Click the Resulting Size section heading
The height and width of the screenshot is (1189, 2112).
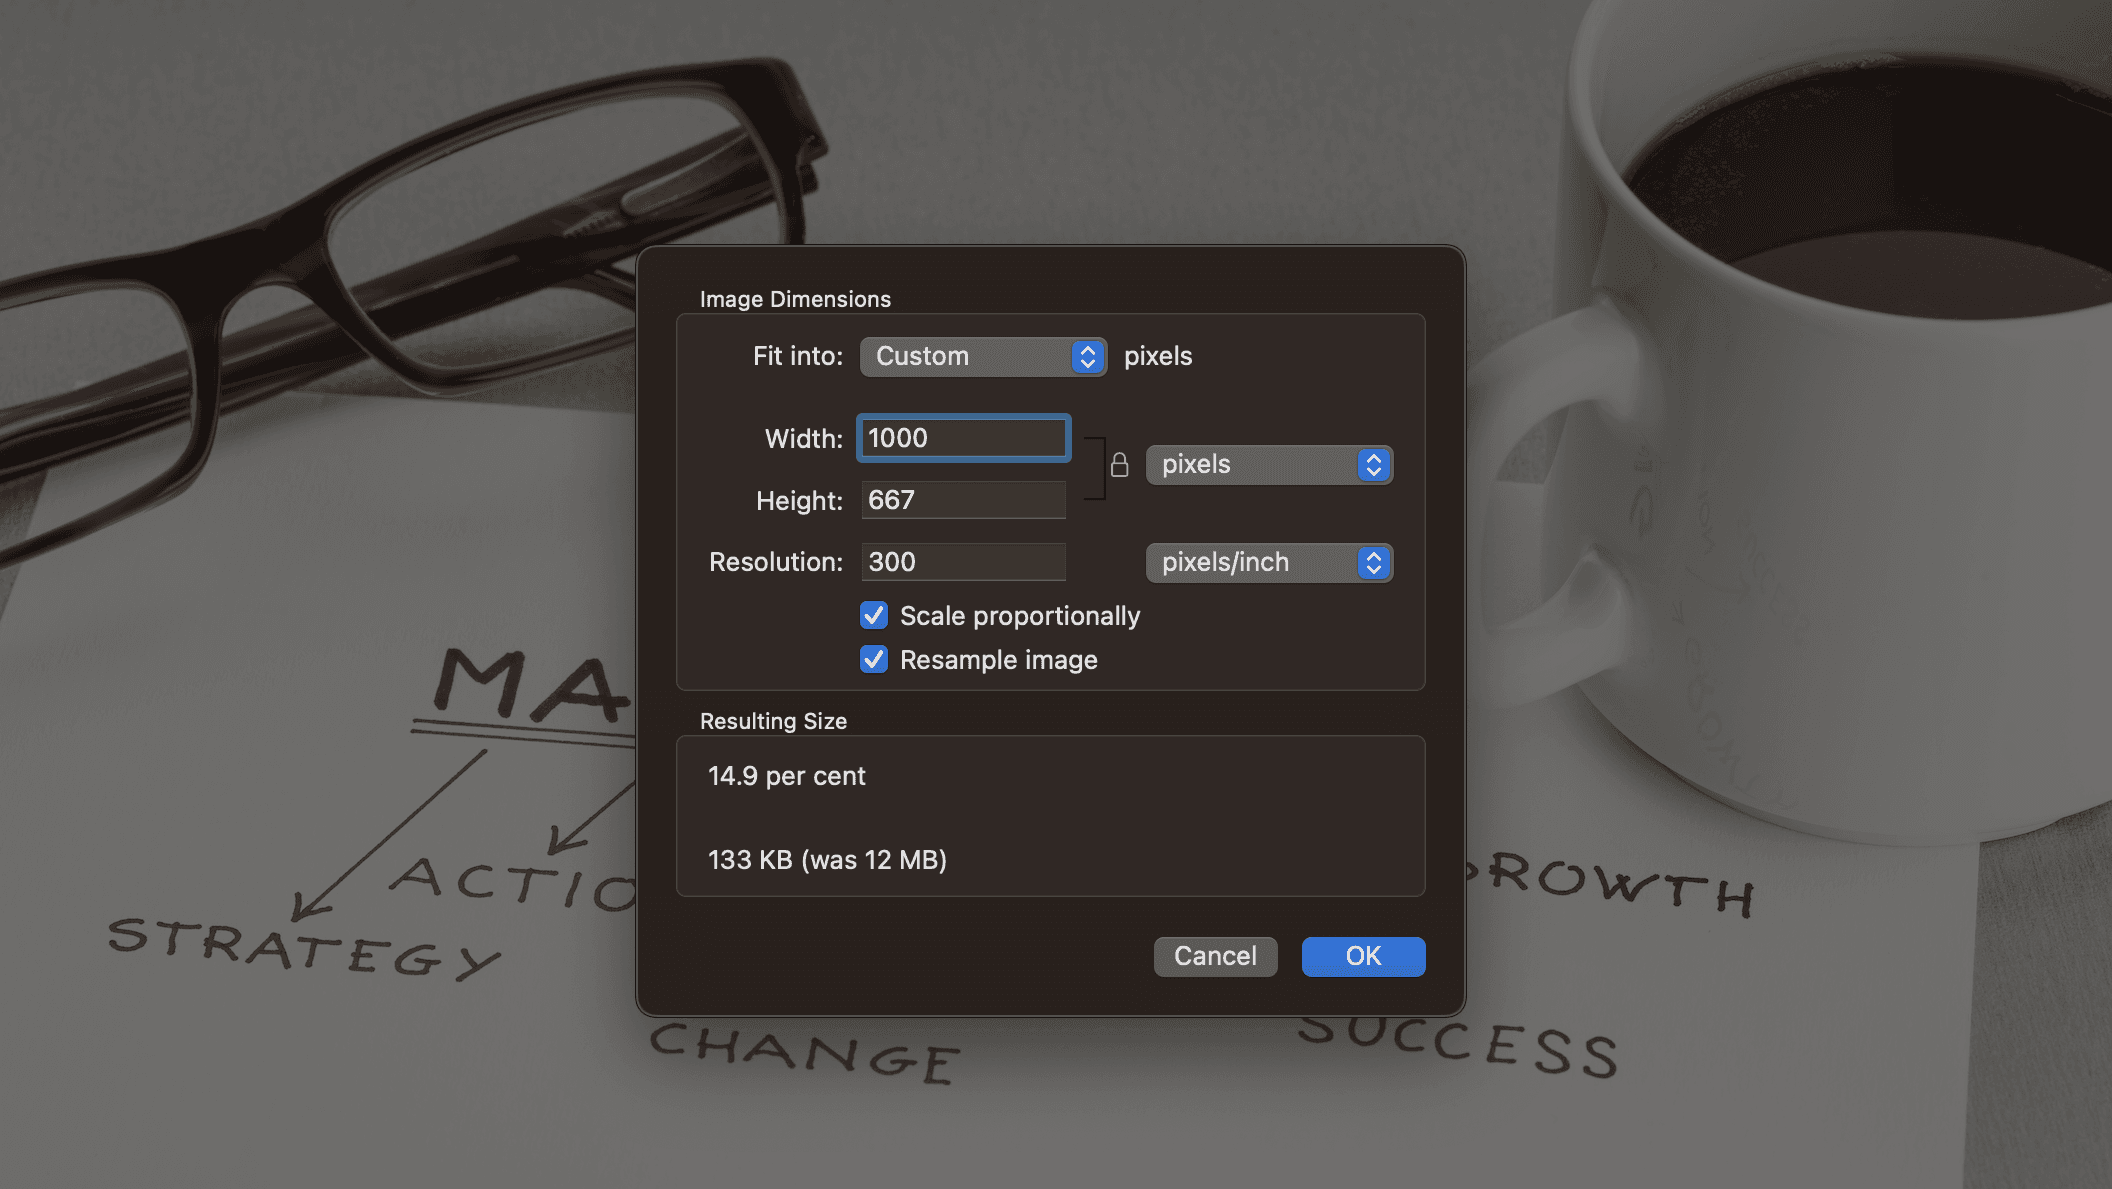pos(773,721)
